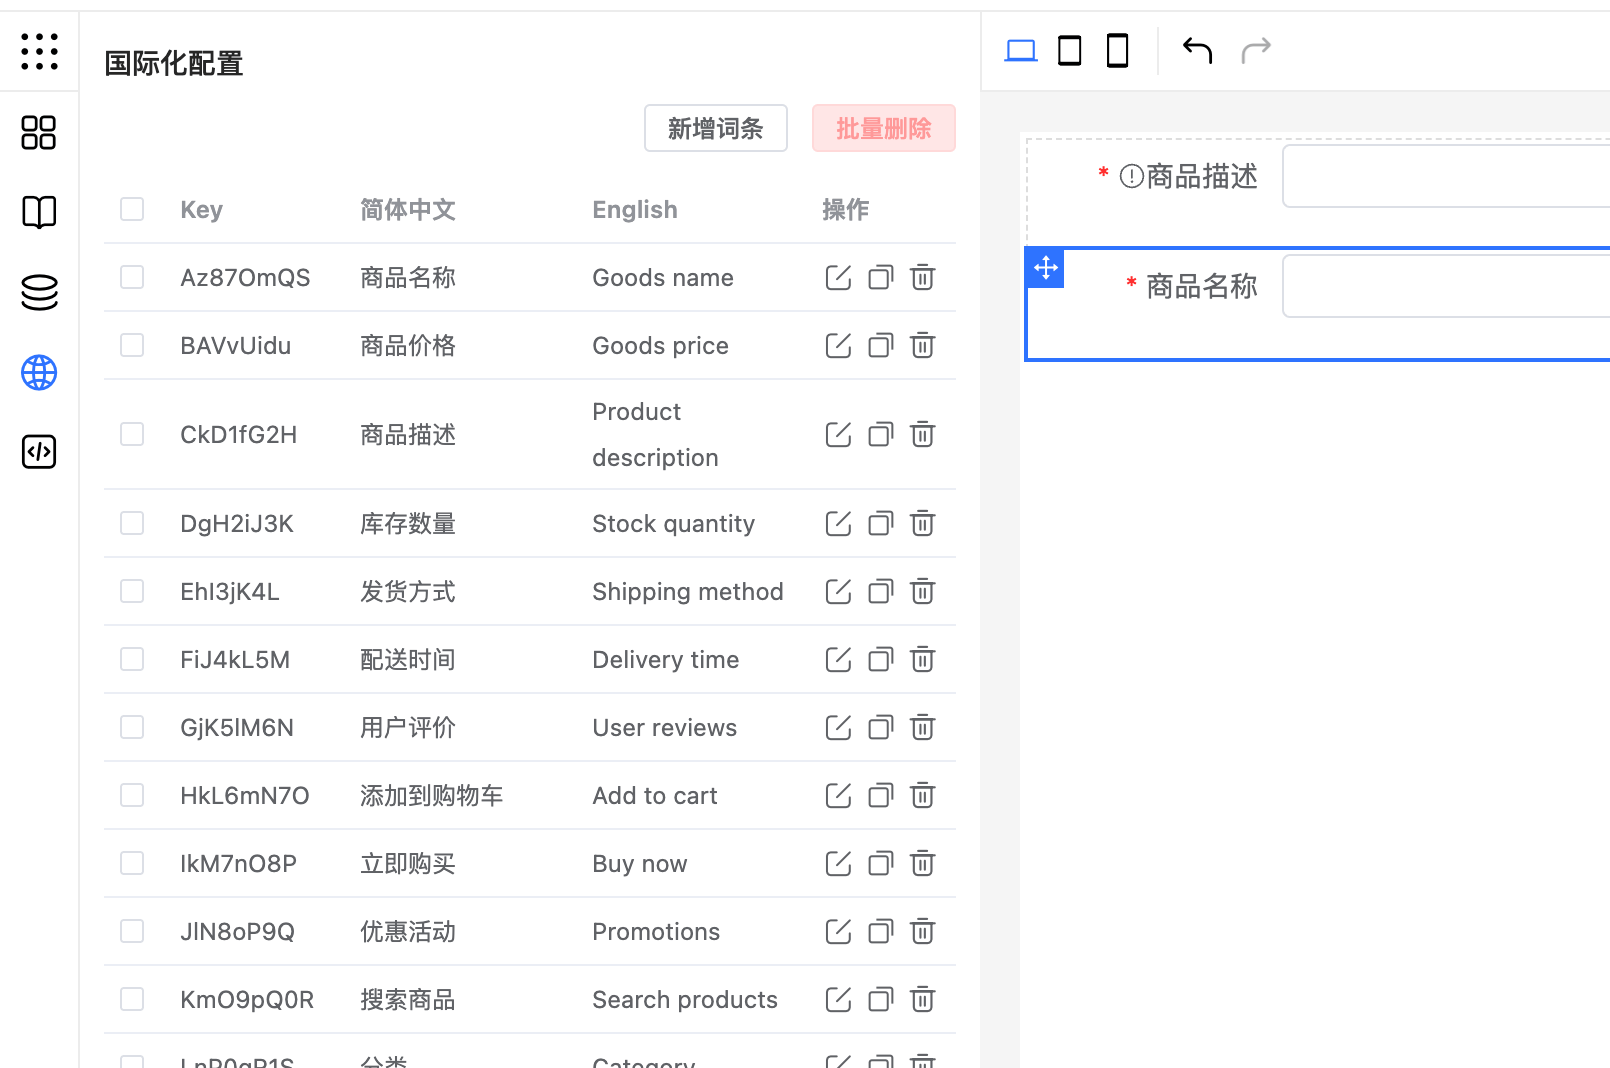Click the 商品描述 input field
Viewport: 1610px width, 1068px height.
pos(1445,176)
